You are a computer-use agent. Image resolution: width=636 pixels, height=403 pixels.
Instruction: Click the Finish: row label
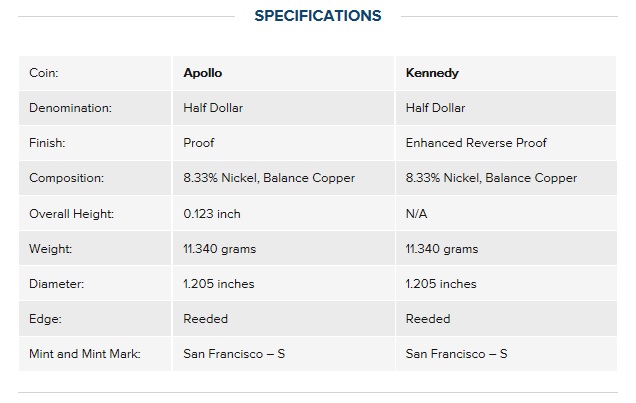47,143
